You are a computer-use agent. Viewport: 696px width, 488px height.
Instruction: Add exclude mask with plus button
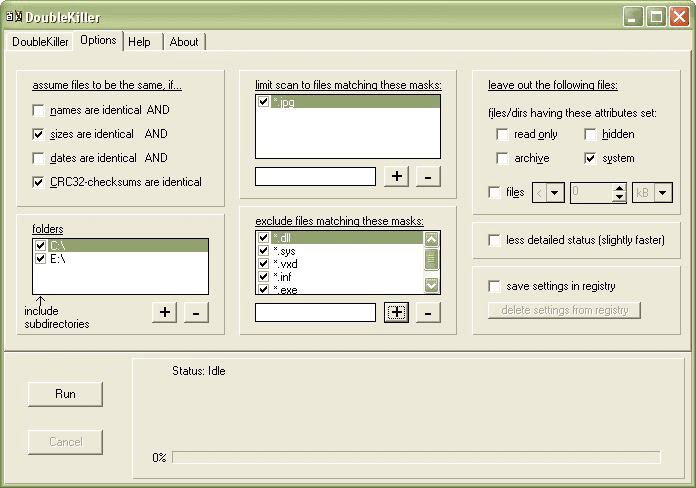tap(396, 312)
